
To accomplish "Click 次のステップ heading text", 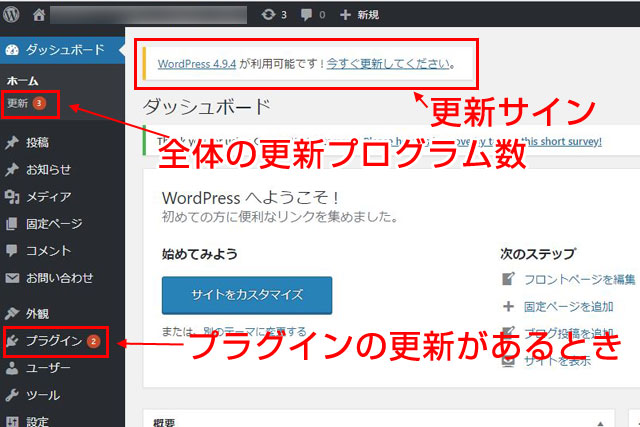I will [x=538, y=254].
